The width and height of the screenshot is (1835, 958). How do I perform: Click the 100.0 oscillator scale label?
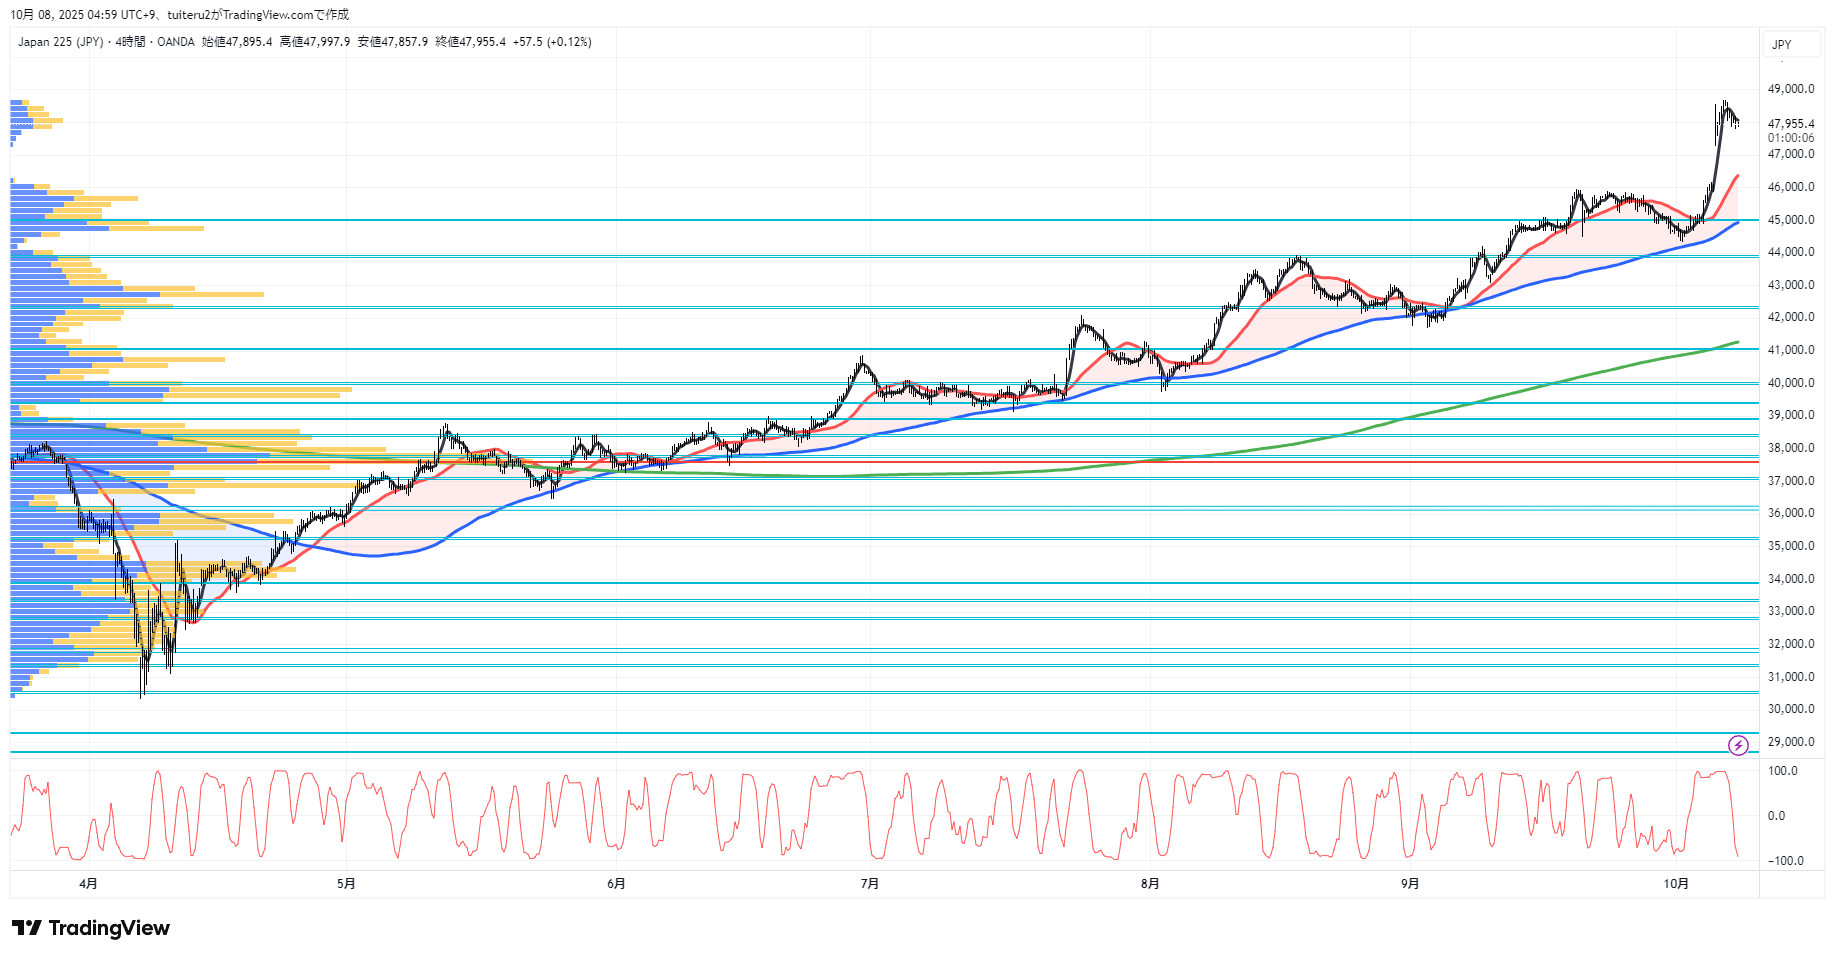[1782, 771]
